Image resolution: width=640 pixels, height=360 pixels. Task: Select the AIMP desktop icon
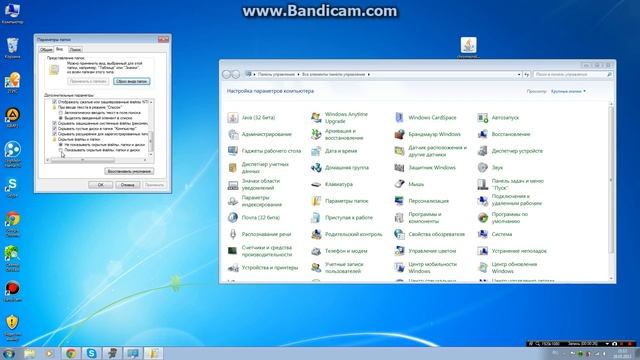tap(13, 118)
